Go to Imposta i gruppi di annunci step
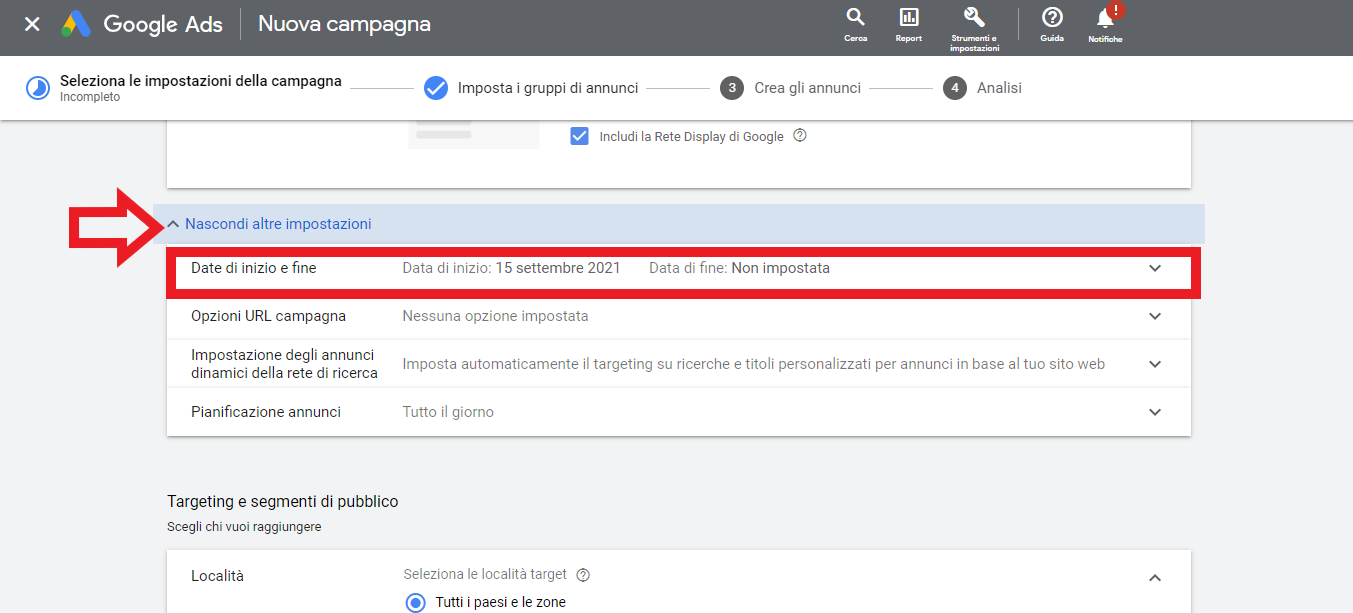1353x613 pixels. pyautogui.click(x=547, y=88)
